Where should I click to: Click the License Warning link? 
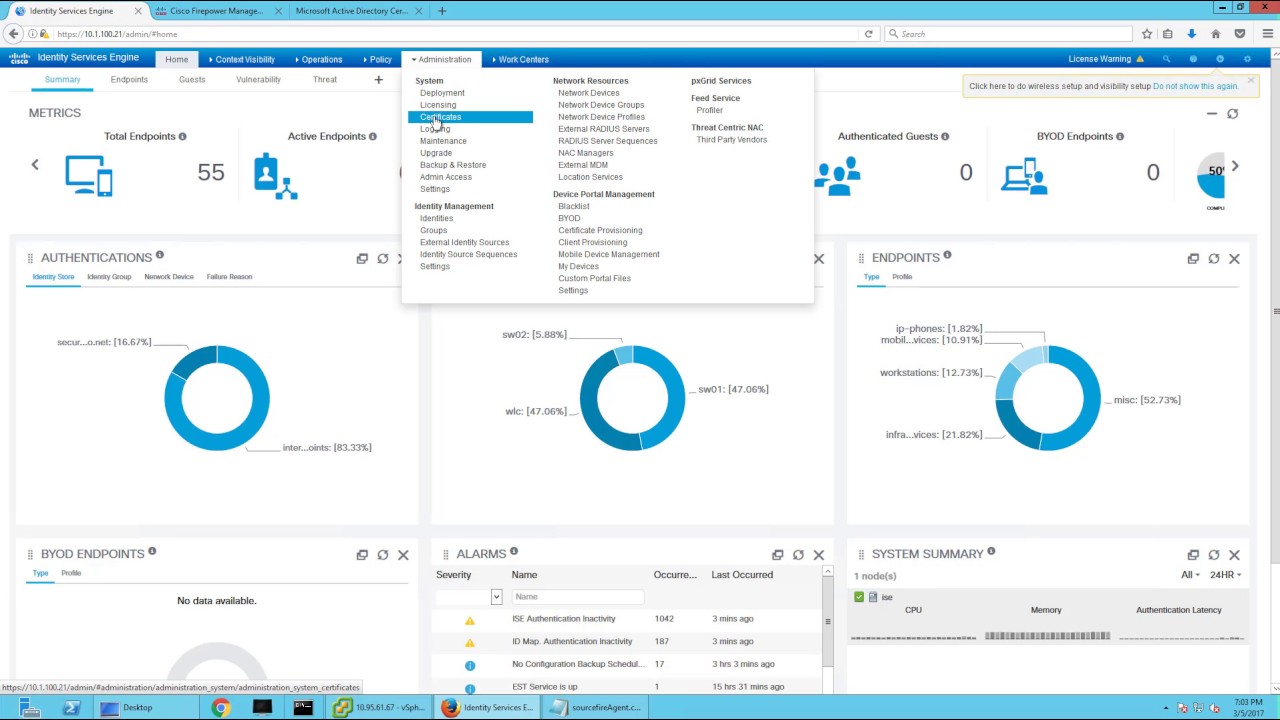(x=1100, y=59)
